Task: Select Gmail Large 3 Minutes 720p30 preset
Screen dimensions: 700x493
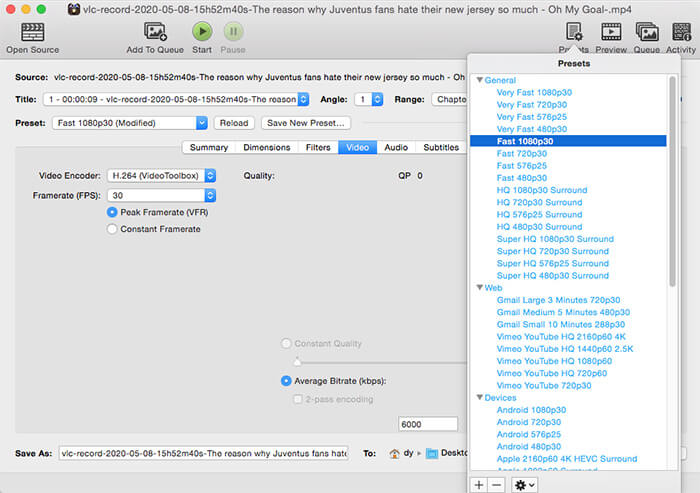Action: [558, 300]
